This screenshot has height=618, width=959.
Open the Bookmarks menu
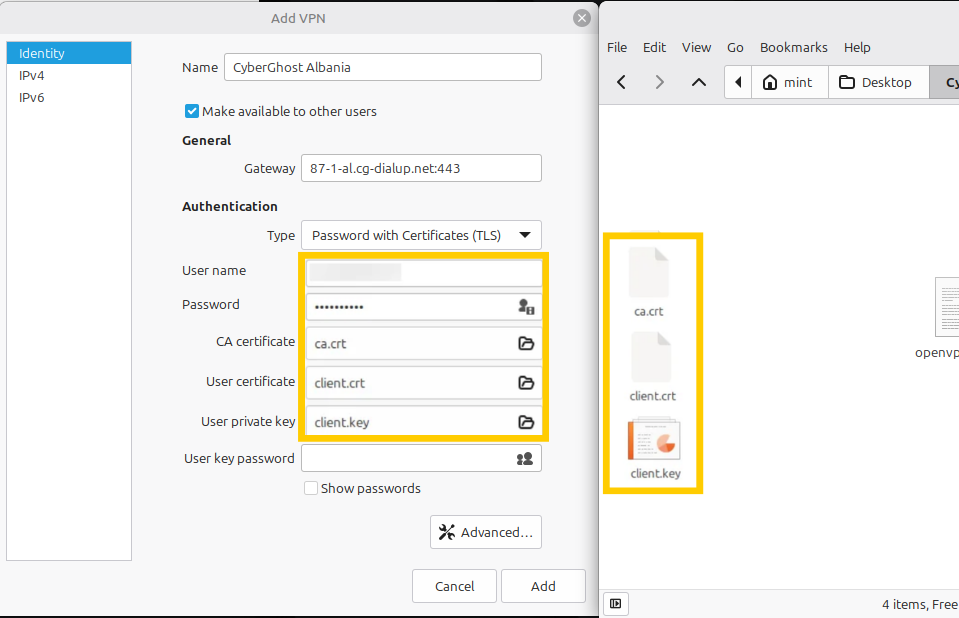tap(793, 48)
